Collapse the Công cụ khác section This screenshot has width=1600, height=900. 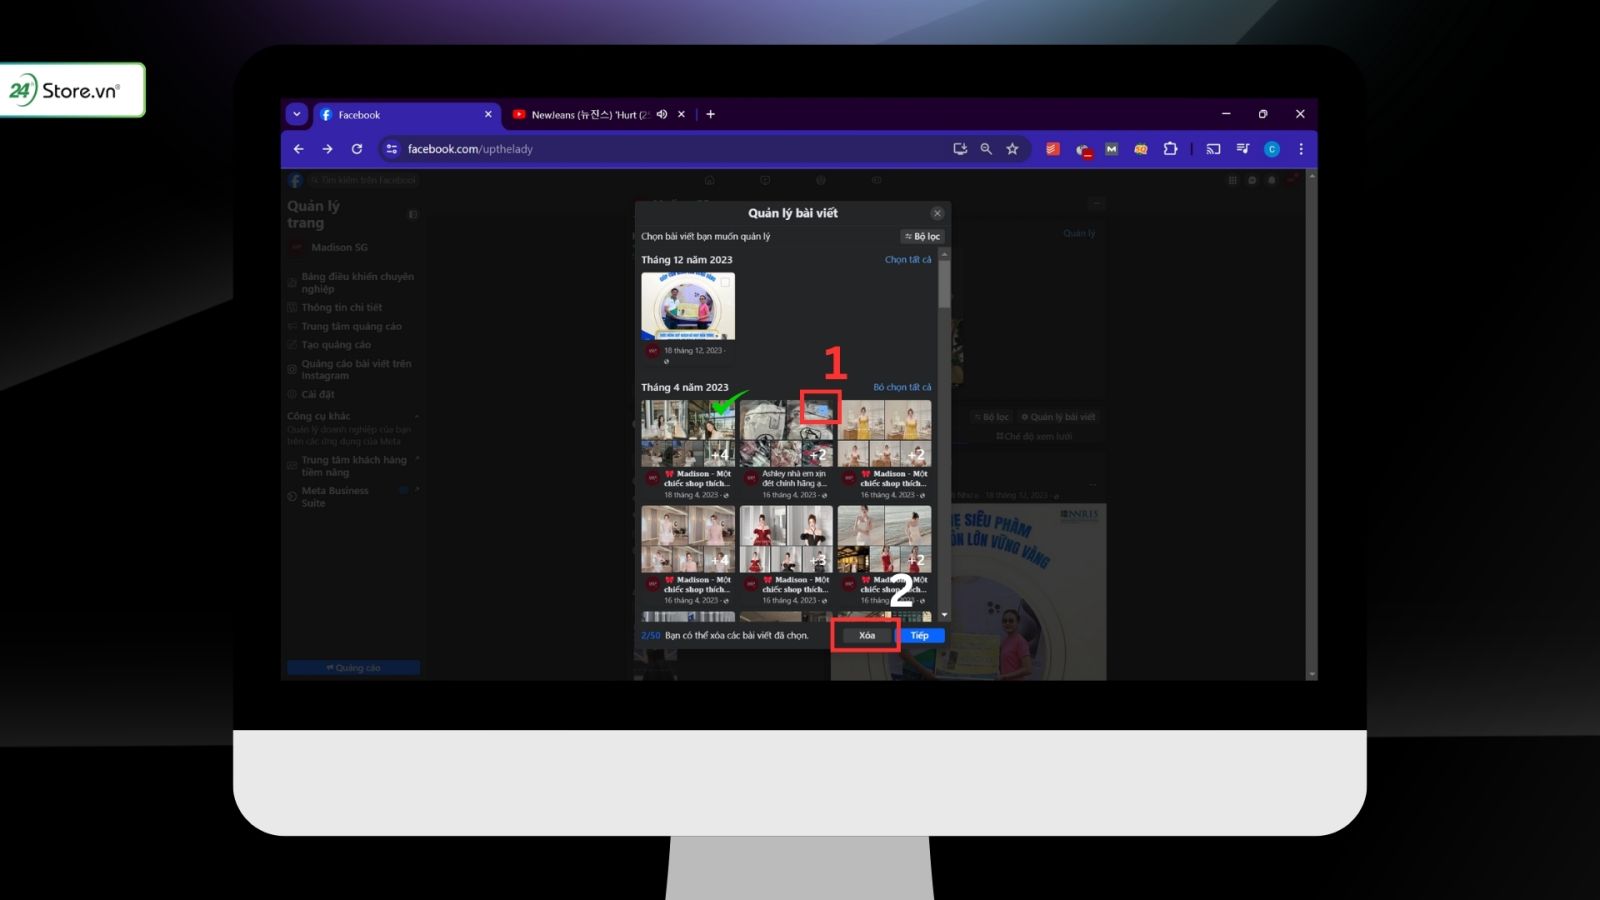click(x=416, y=416)
